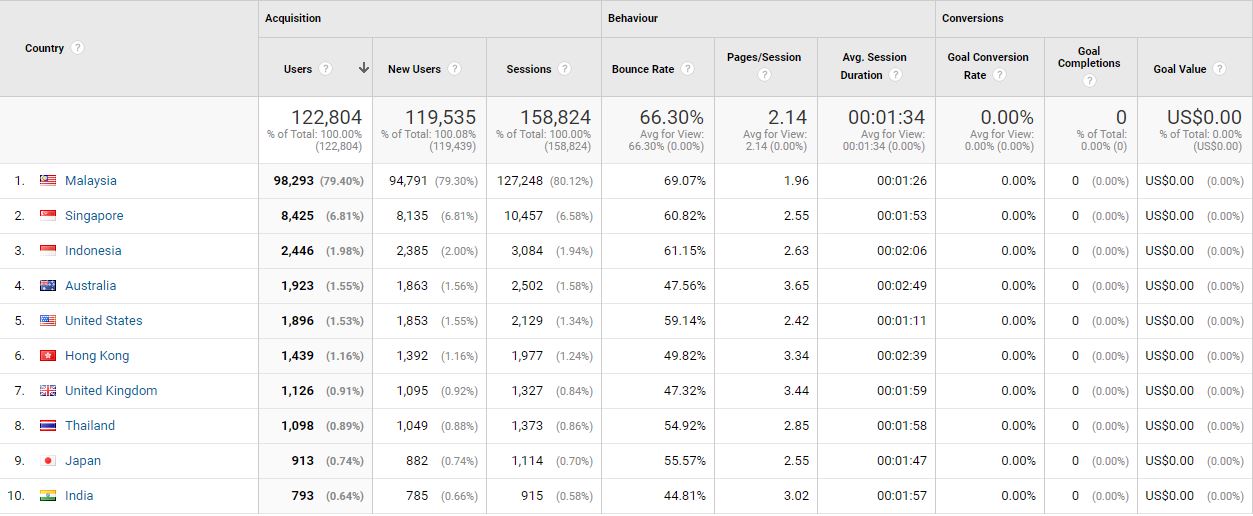Image resolution: width=1253 pixels, height=516 pixels.
Task: Open the United Kingdom country link
Action: [111, 391]
